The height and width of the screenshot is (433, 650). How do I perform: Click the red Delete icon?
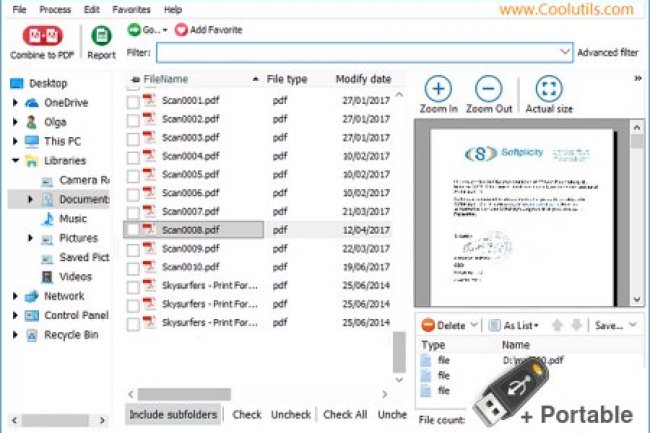428,325
